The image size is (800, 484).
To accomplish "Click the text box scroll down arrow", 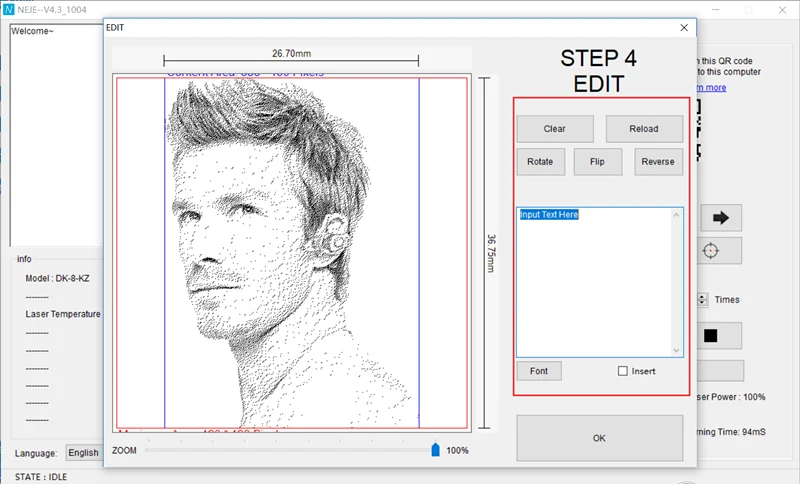I will pos(676,350).
